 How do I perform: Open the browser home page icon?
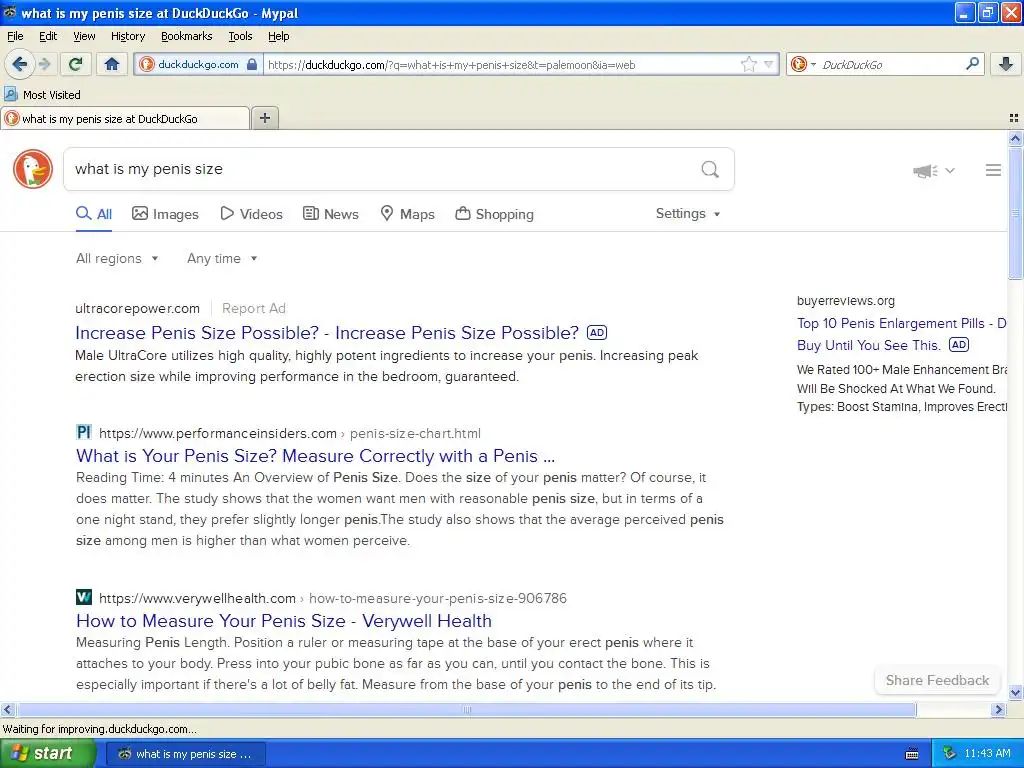pos(112,64)
